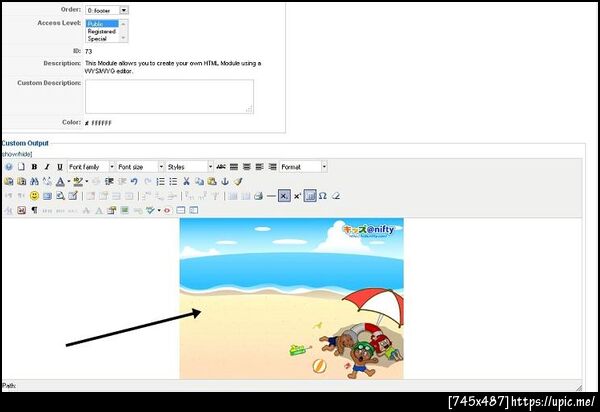This screenshot has width=600, height=412.
Task: Toggle superscript formatting
Action: [297, 196]
